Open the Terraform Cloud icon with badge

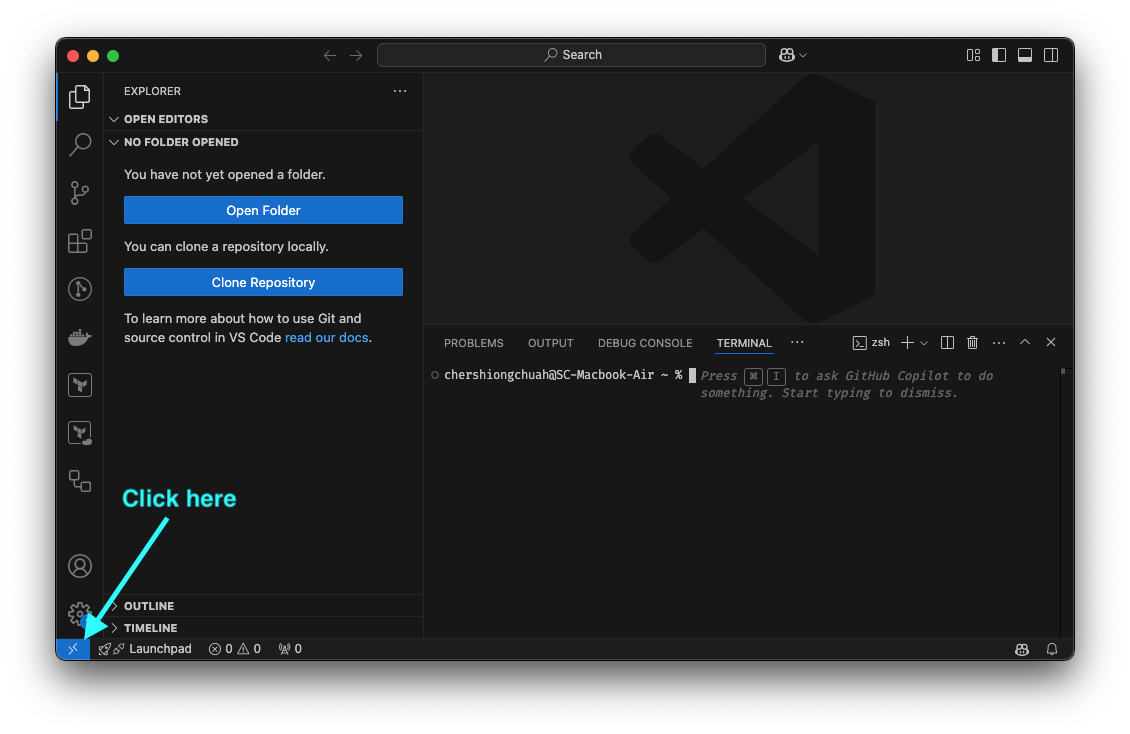coord(80,433)
